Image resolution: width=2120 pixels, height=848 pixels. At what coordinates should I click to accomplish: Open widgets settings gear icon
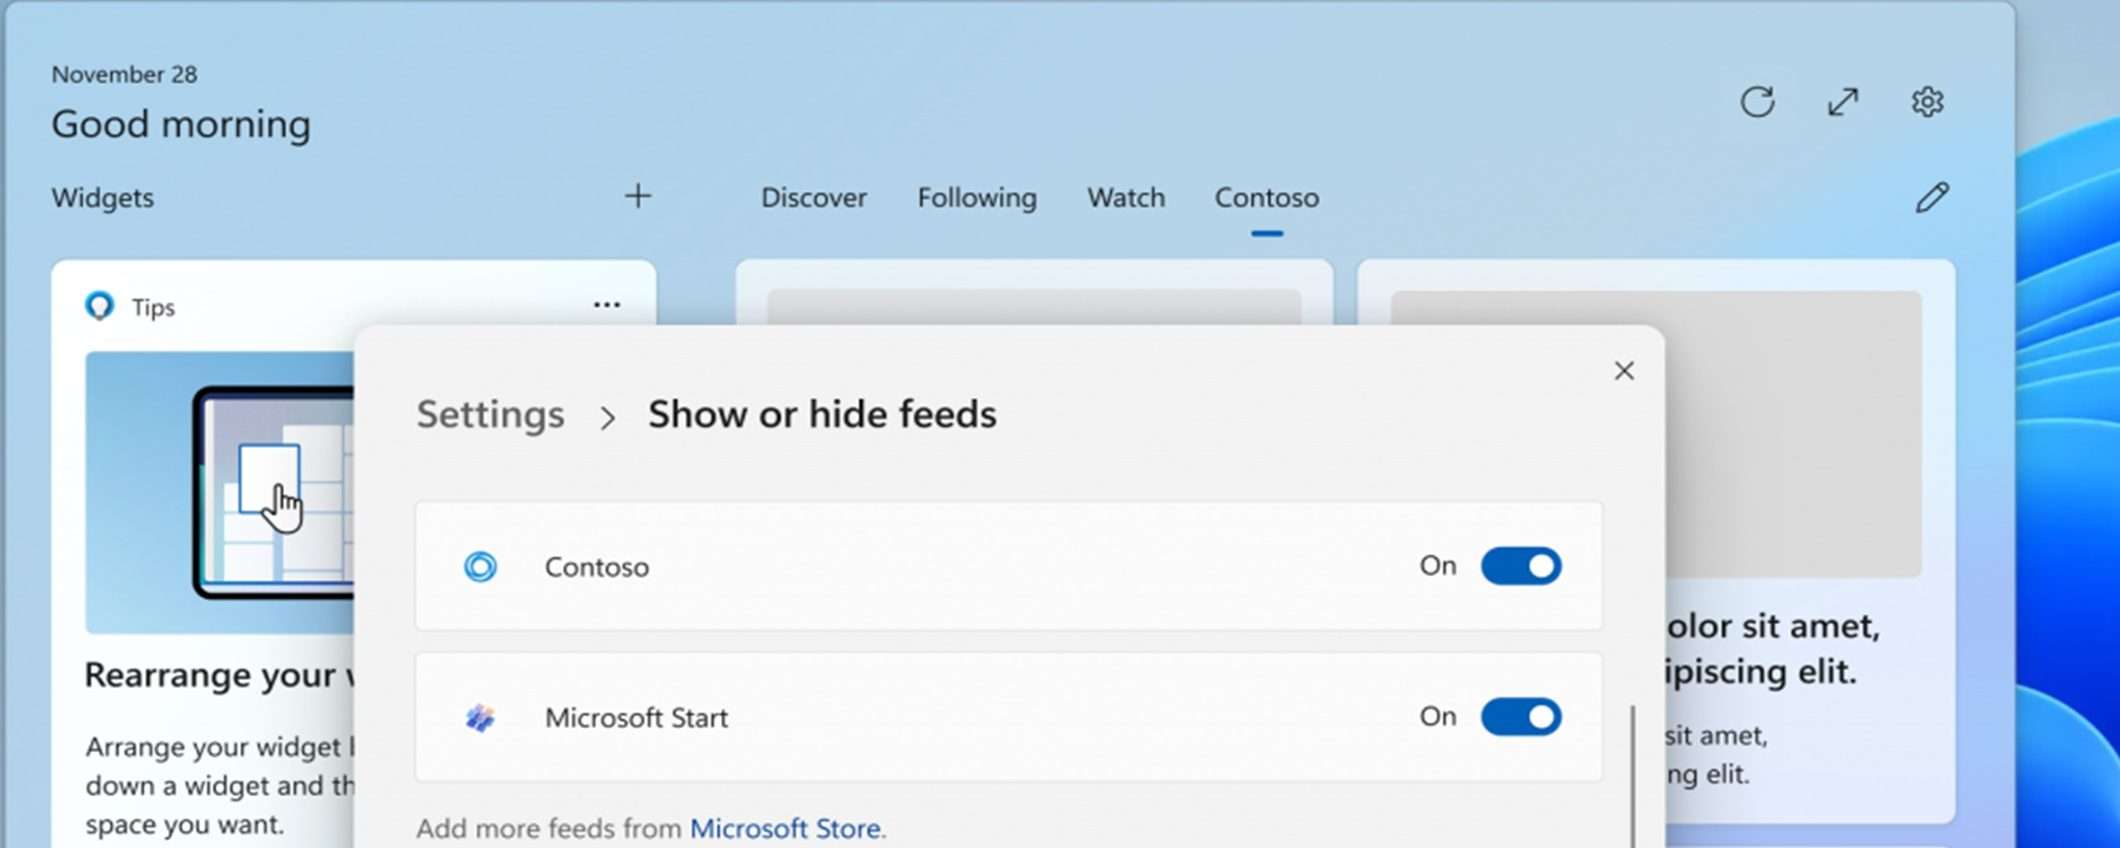(1927, 102)
